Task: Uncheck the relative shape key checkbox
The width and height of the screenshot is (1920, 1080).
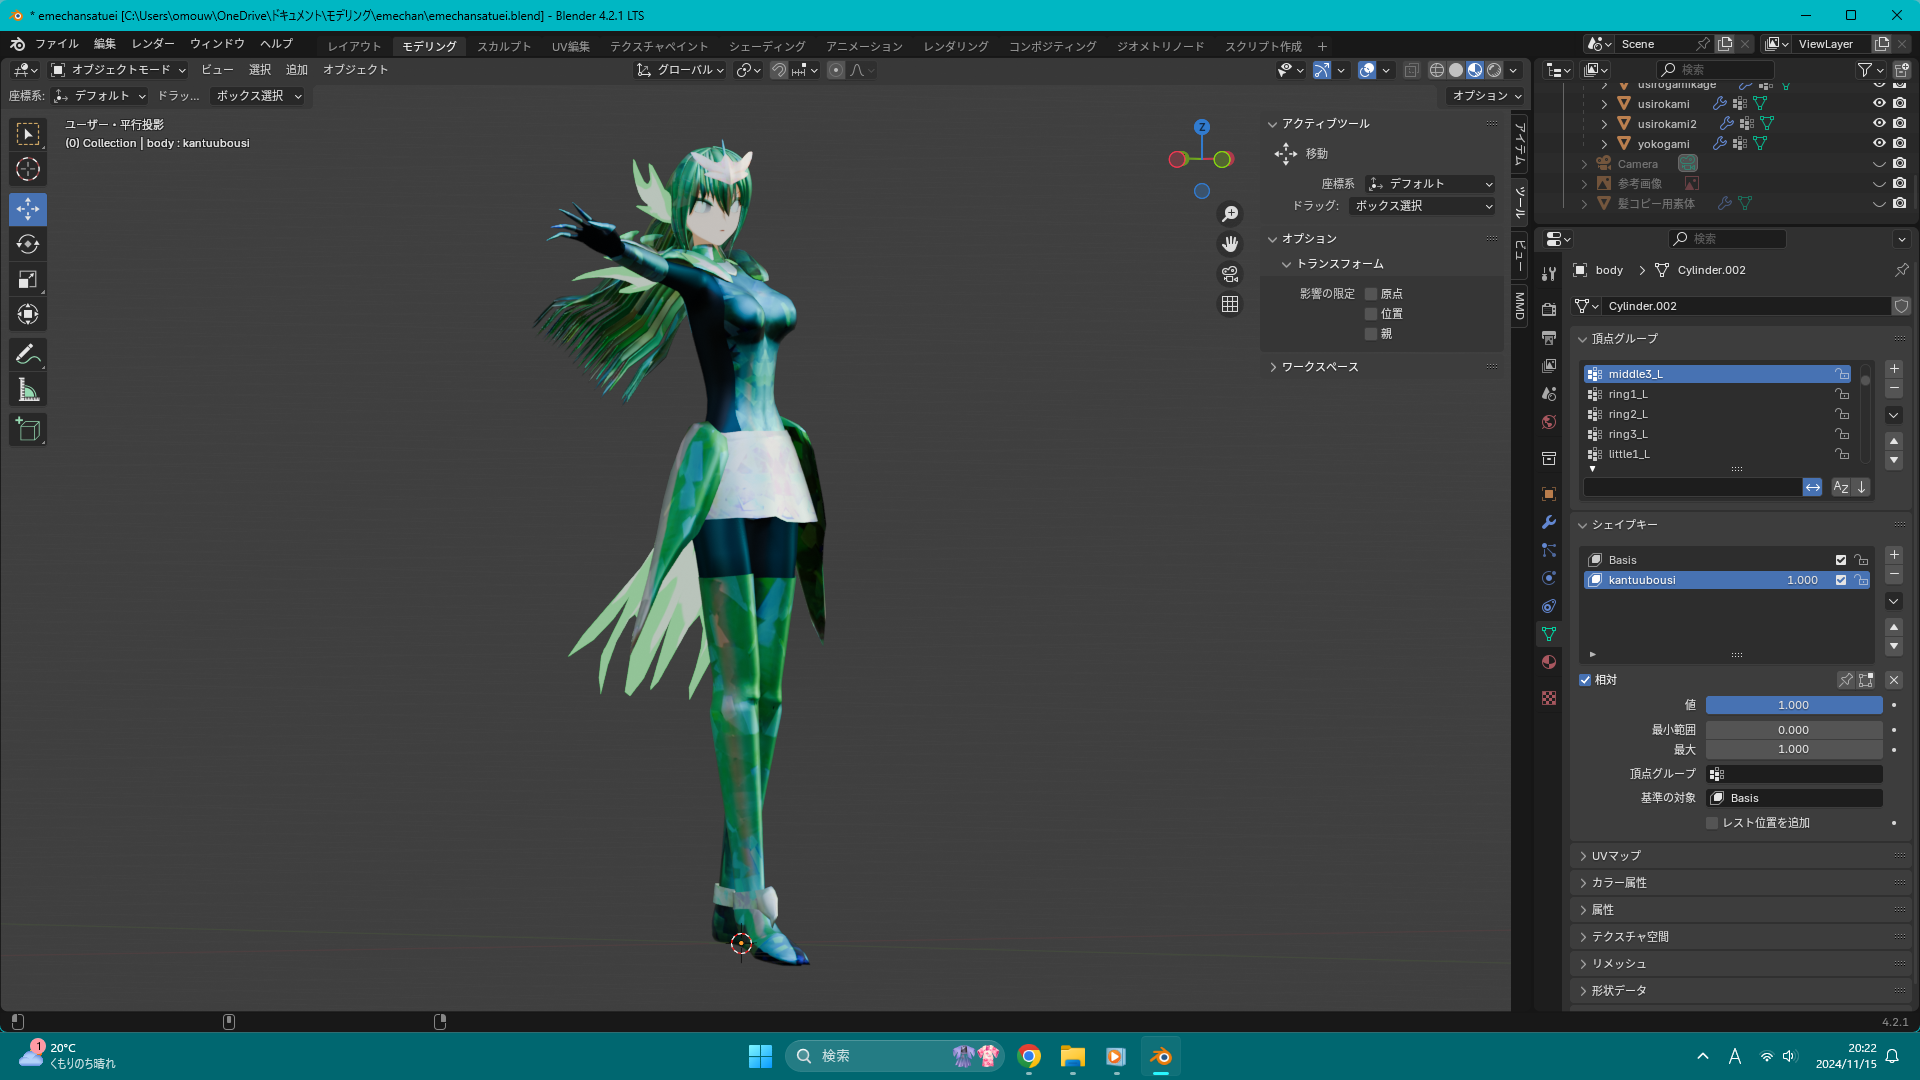Action: pos(1585,680)
